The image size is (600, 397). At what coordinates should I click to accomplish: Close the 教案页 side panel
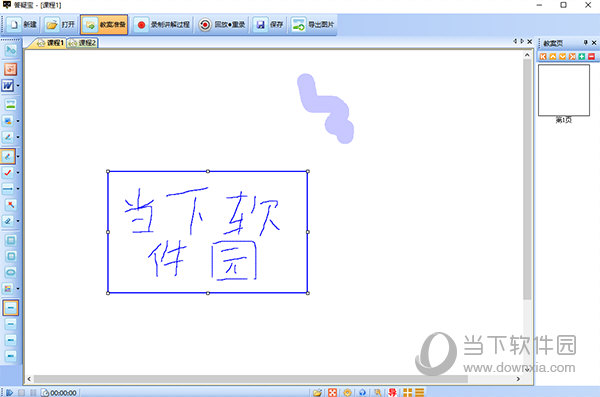point(594,42)
